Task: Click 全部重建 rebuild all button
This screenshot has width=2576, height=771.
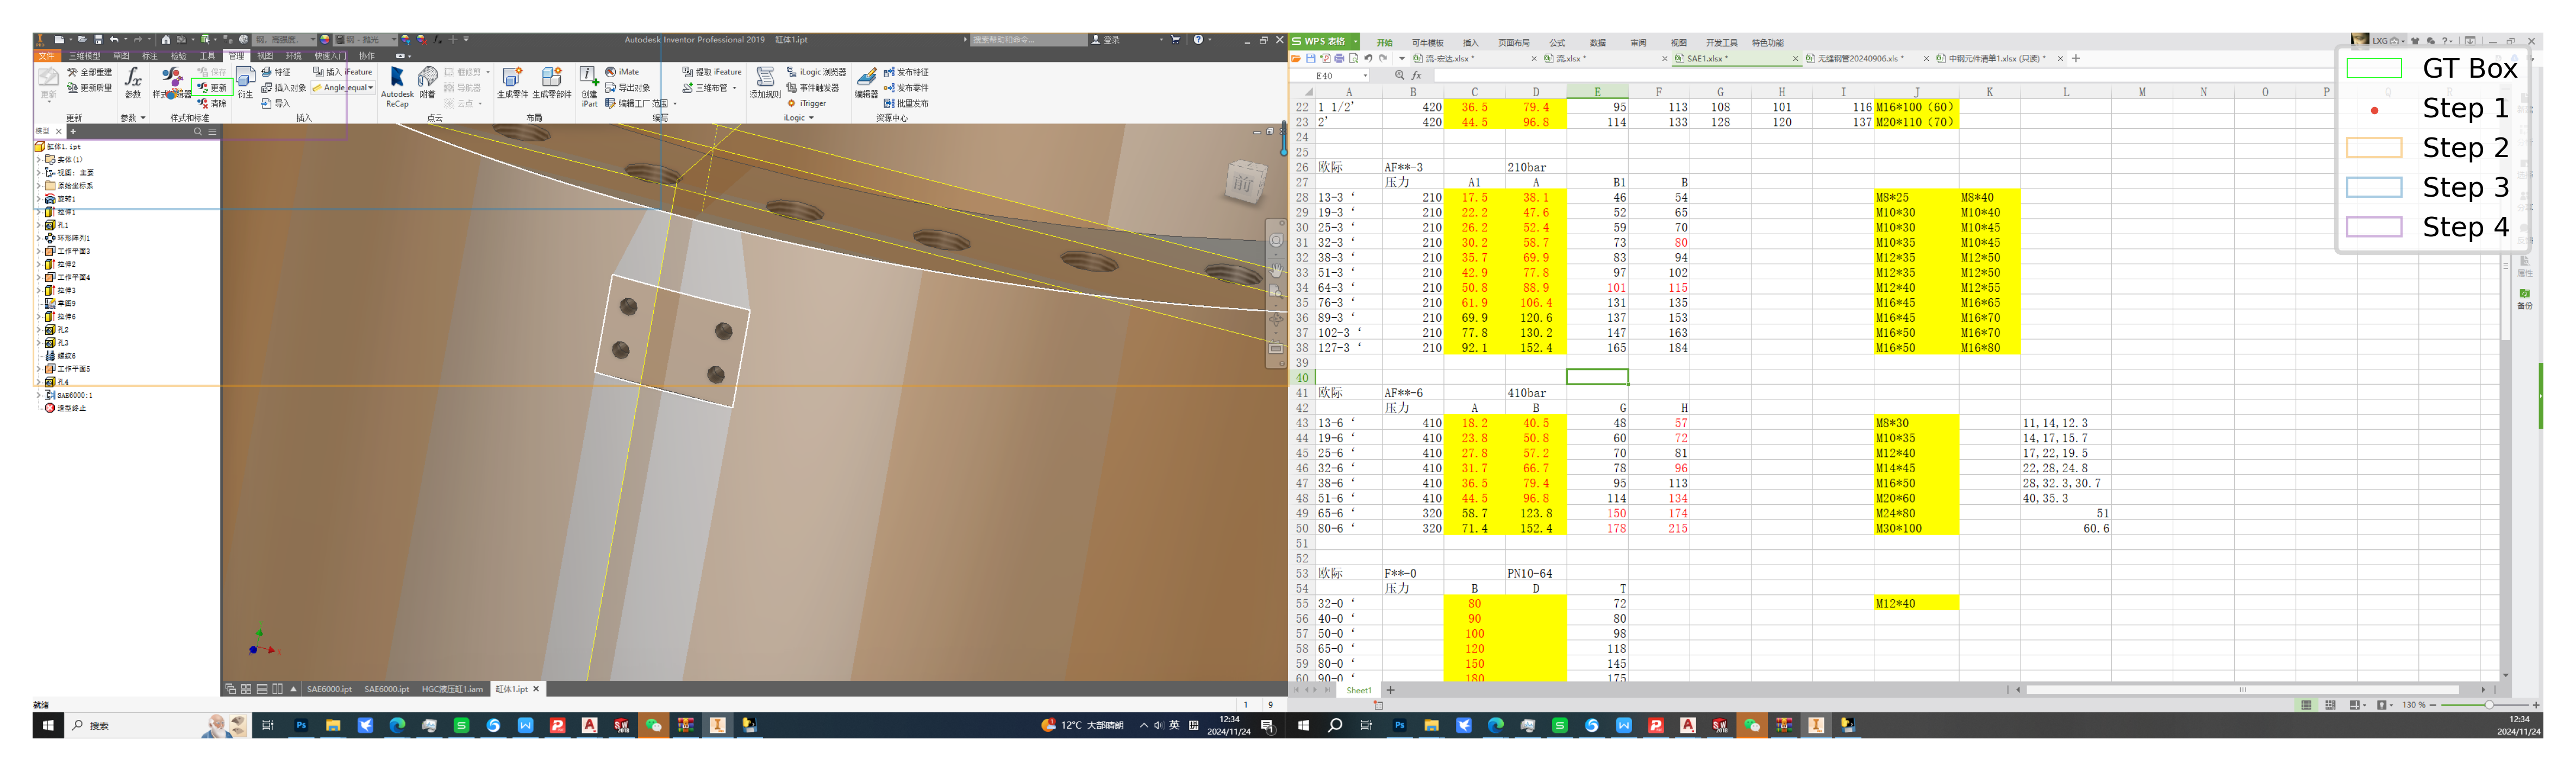Action: [x=90, y=72]
